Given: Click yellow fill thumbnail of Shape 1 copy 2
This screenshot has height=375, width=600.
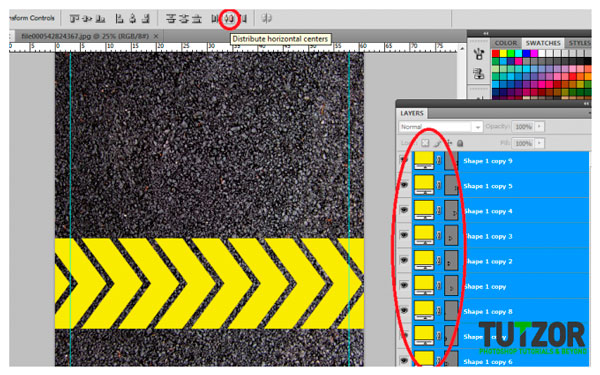Looking at the screenshot, I should point(424,261).
